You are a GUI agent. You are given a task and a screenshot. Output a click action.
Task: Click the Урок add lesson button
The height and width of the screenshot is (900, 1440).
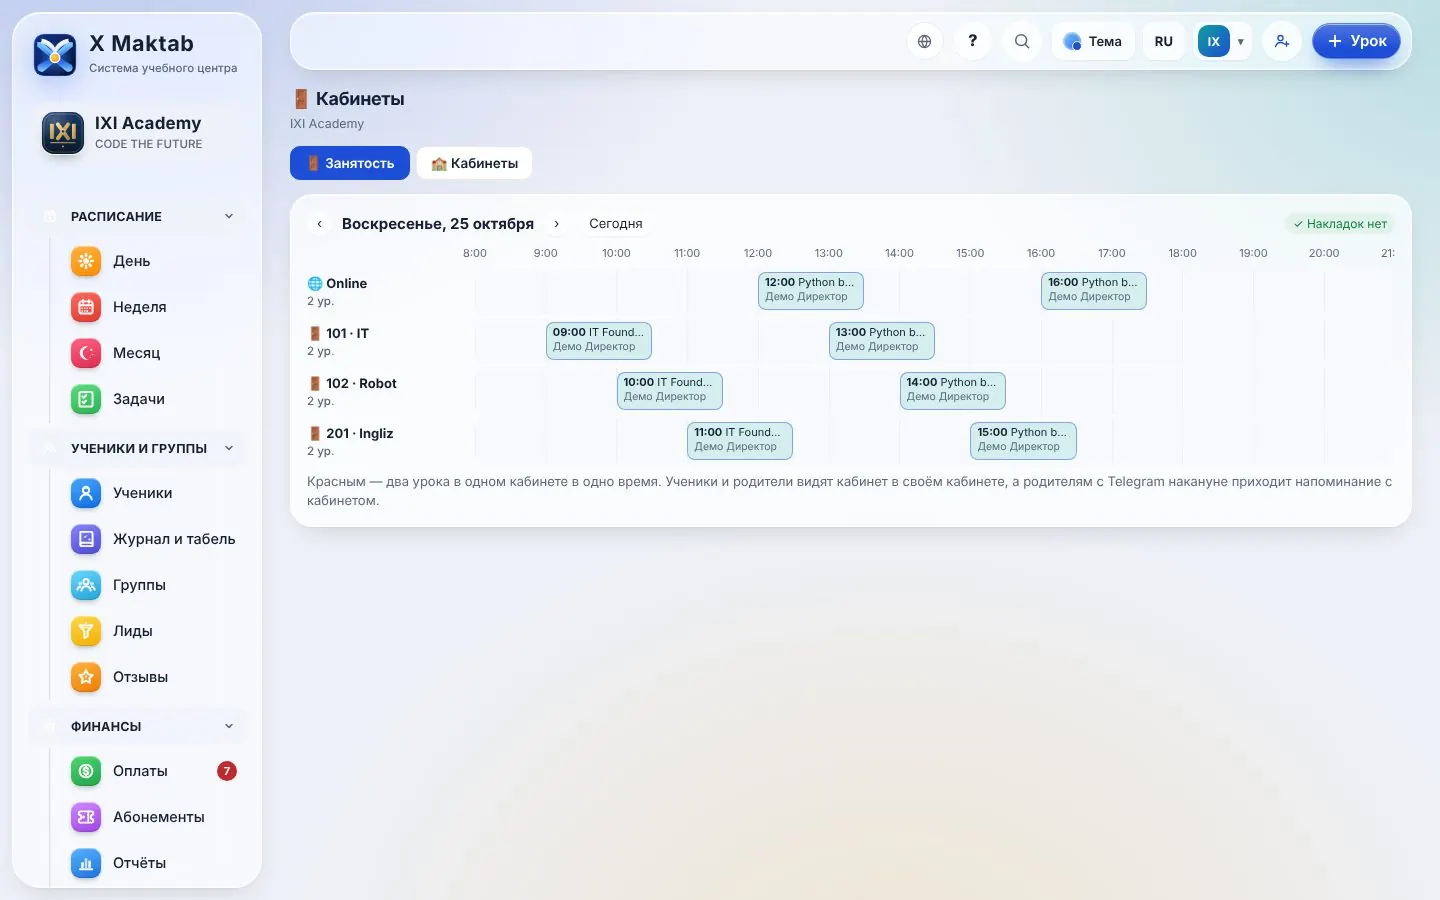[1356, 41]
